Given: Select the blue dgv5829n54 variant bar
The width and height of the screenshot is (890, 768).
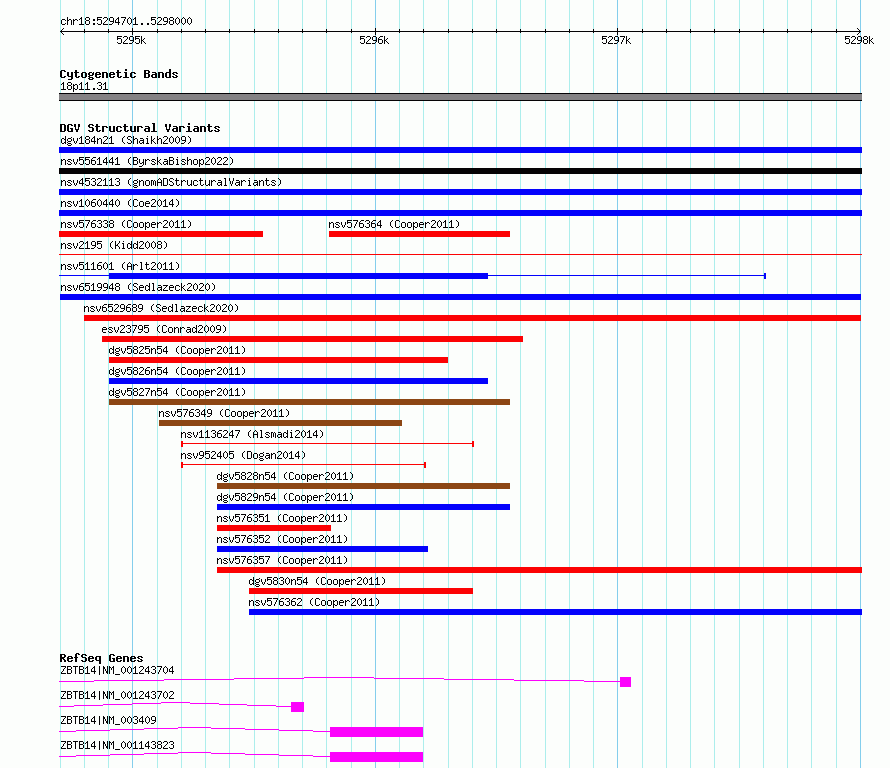Looking at the screenshot, I should pyautogui.click(x=363, y=507).
